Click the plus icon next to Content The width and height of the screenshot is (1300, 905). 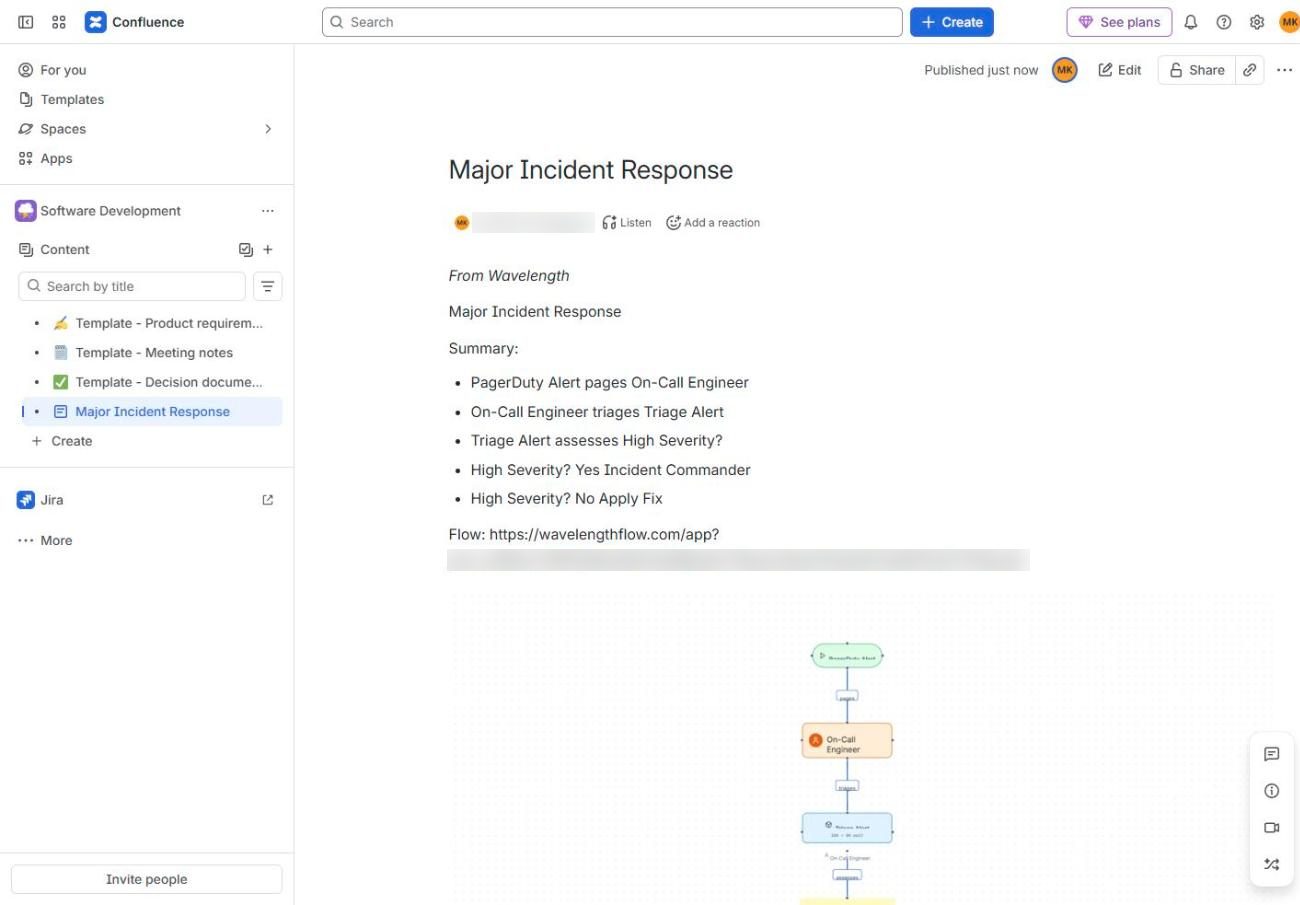(268, 250)
